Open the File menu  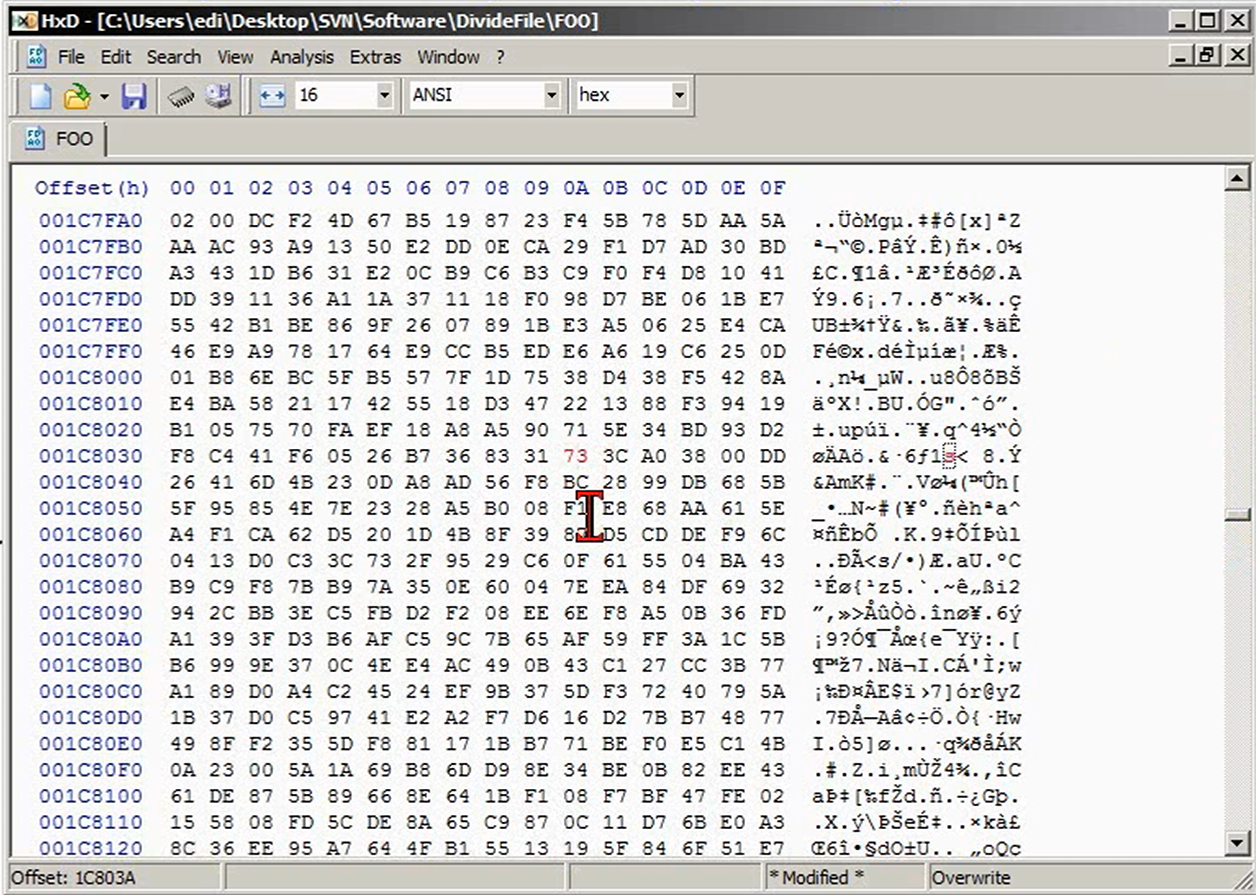tap(71, 57)
